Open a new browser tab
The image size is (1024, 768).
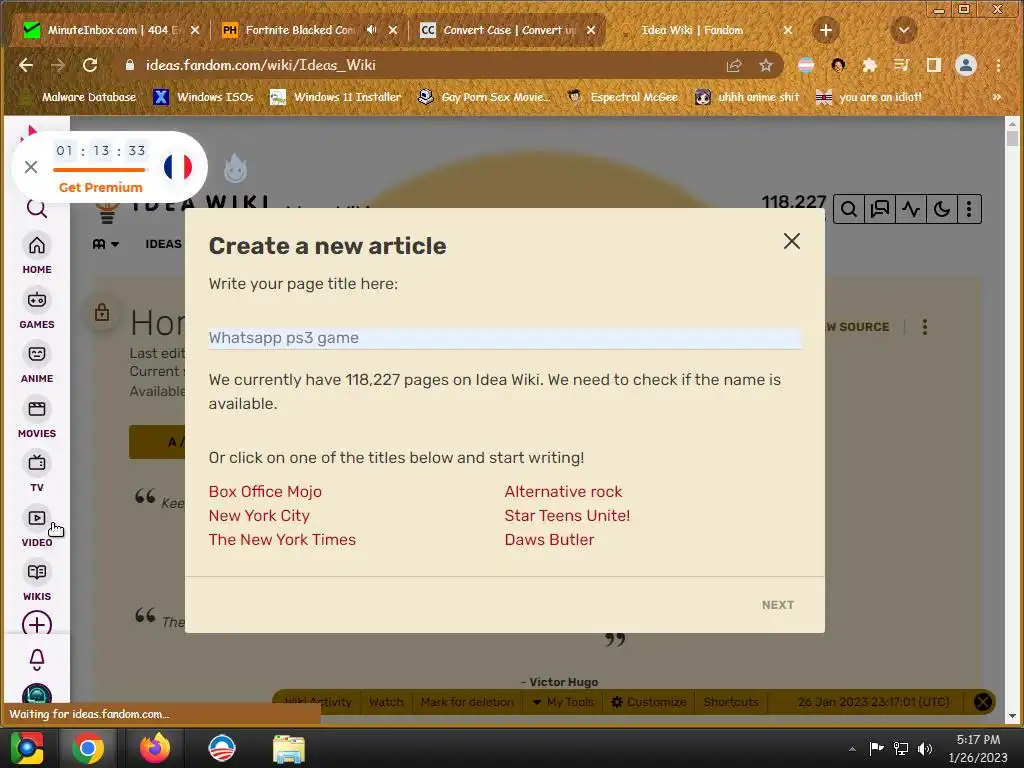[825, 30]
